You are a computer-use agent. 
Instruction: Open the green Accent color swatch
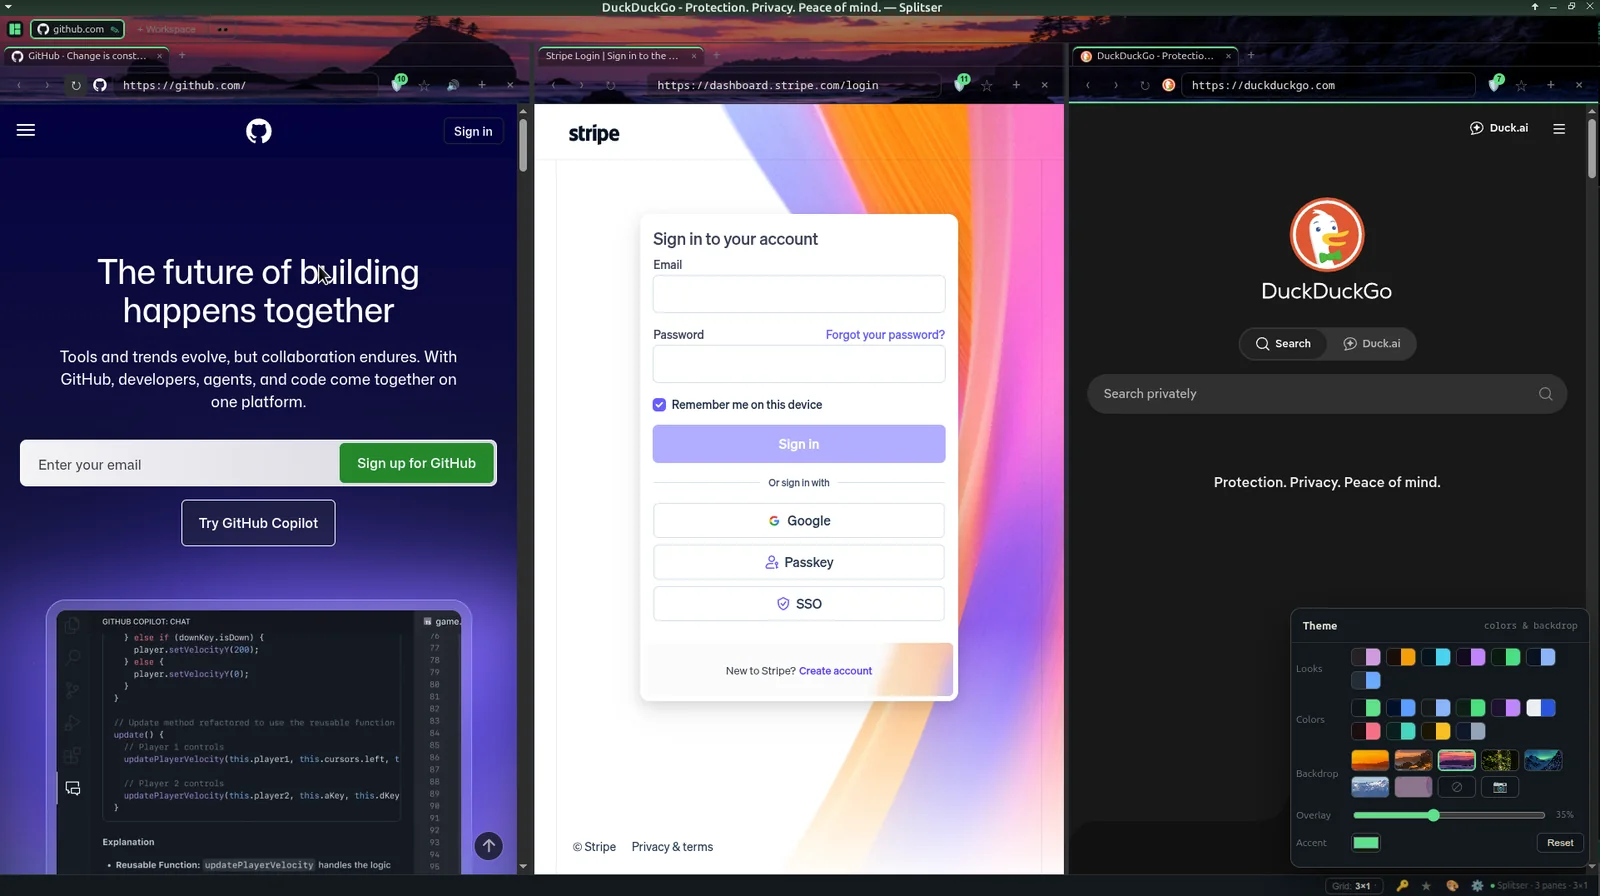pos(1366,843)
